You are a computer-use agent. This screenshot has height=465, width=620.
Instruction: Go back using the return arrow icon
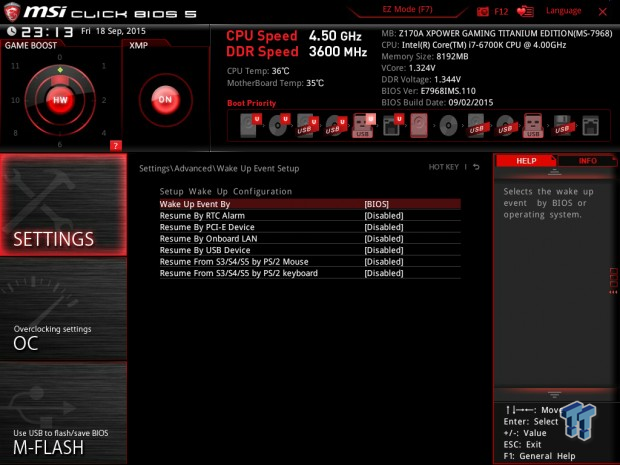point(476,167)
